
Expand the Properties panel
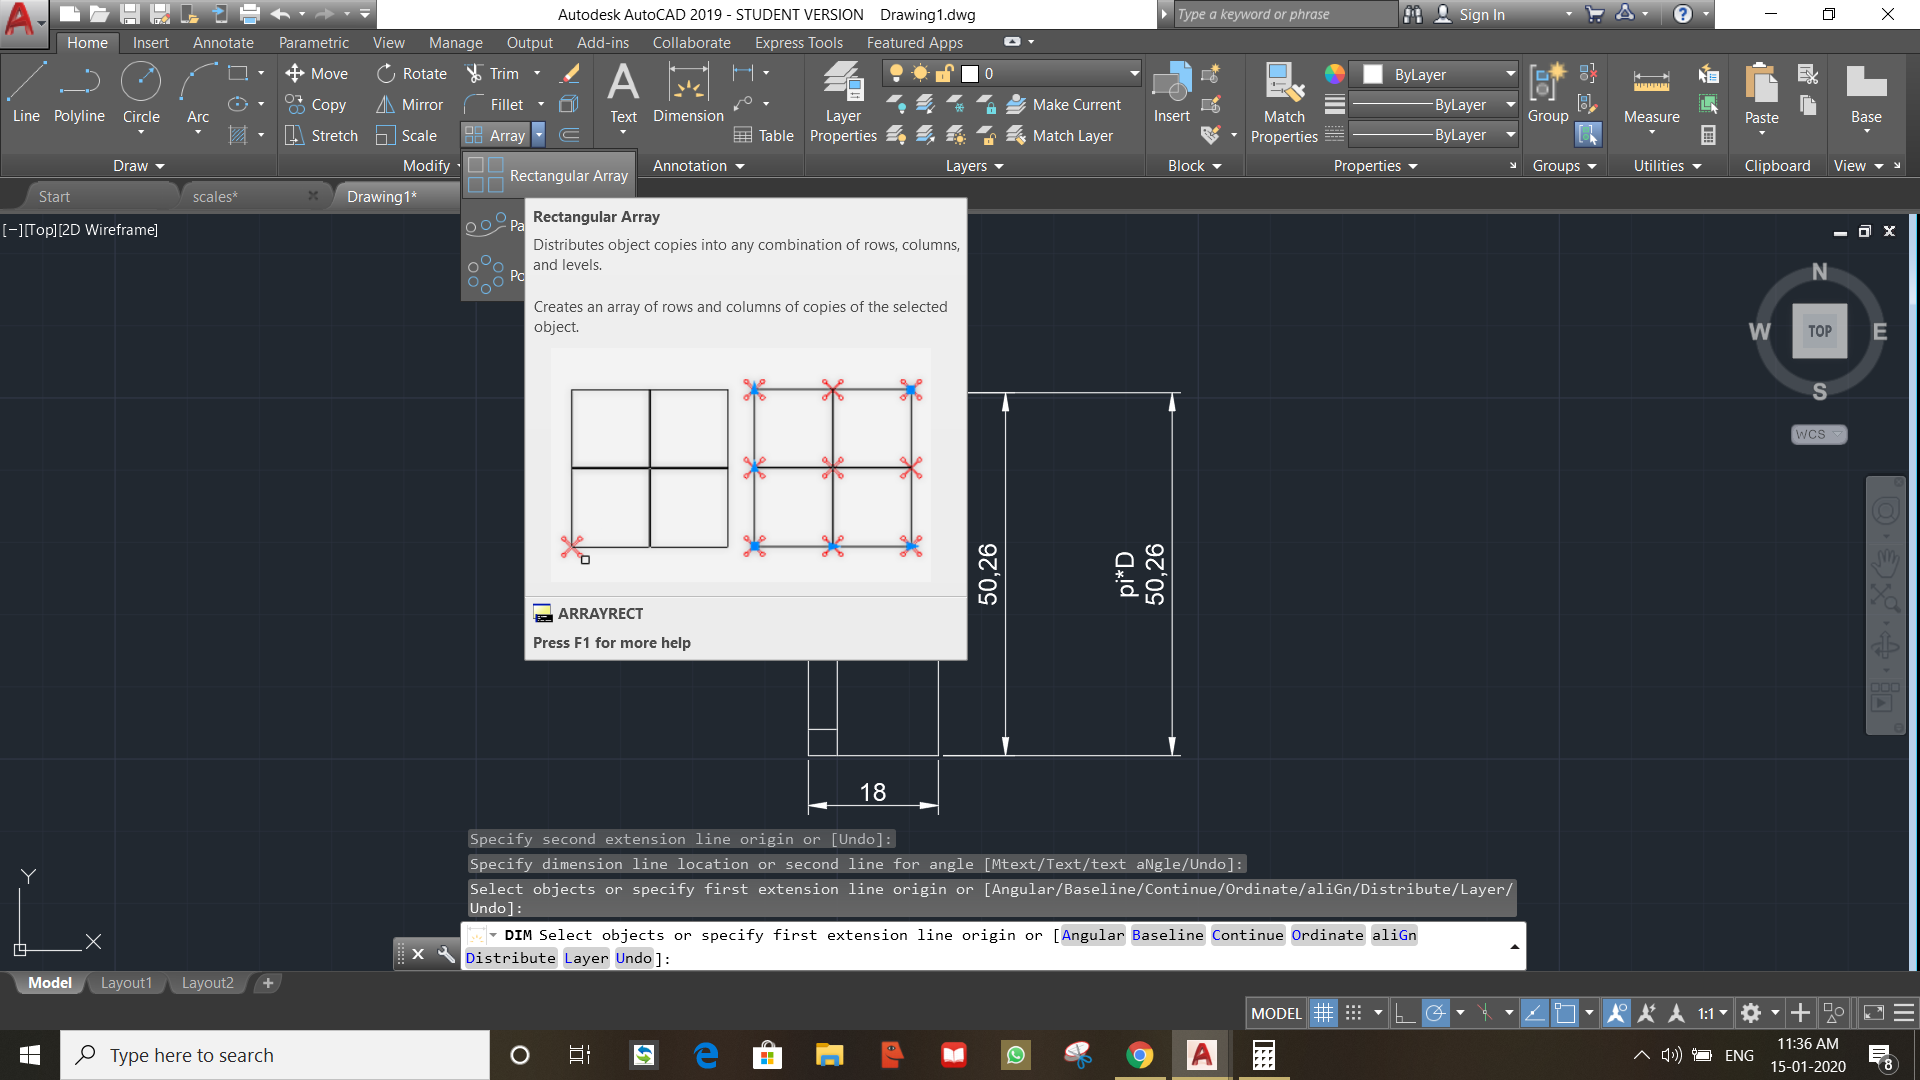[1375, 166]
